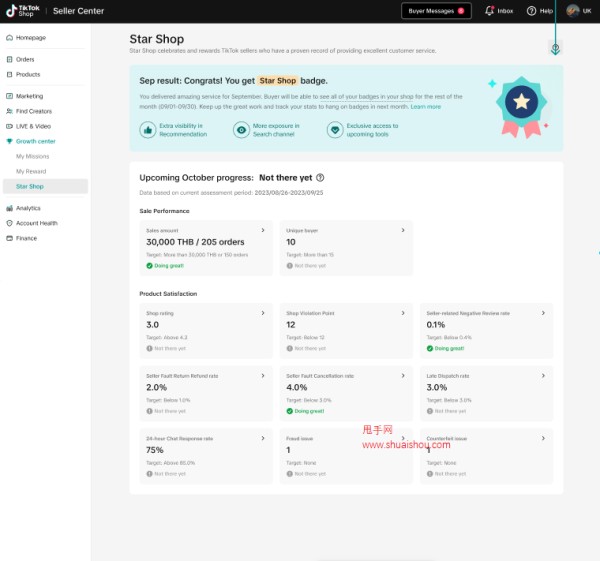Expand Seller Fault Cancellation rate chevron
The image size is (600, 561).
tap(403, 375)
